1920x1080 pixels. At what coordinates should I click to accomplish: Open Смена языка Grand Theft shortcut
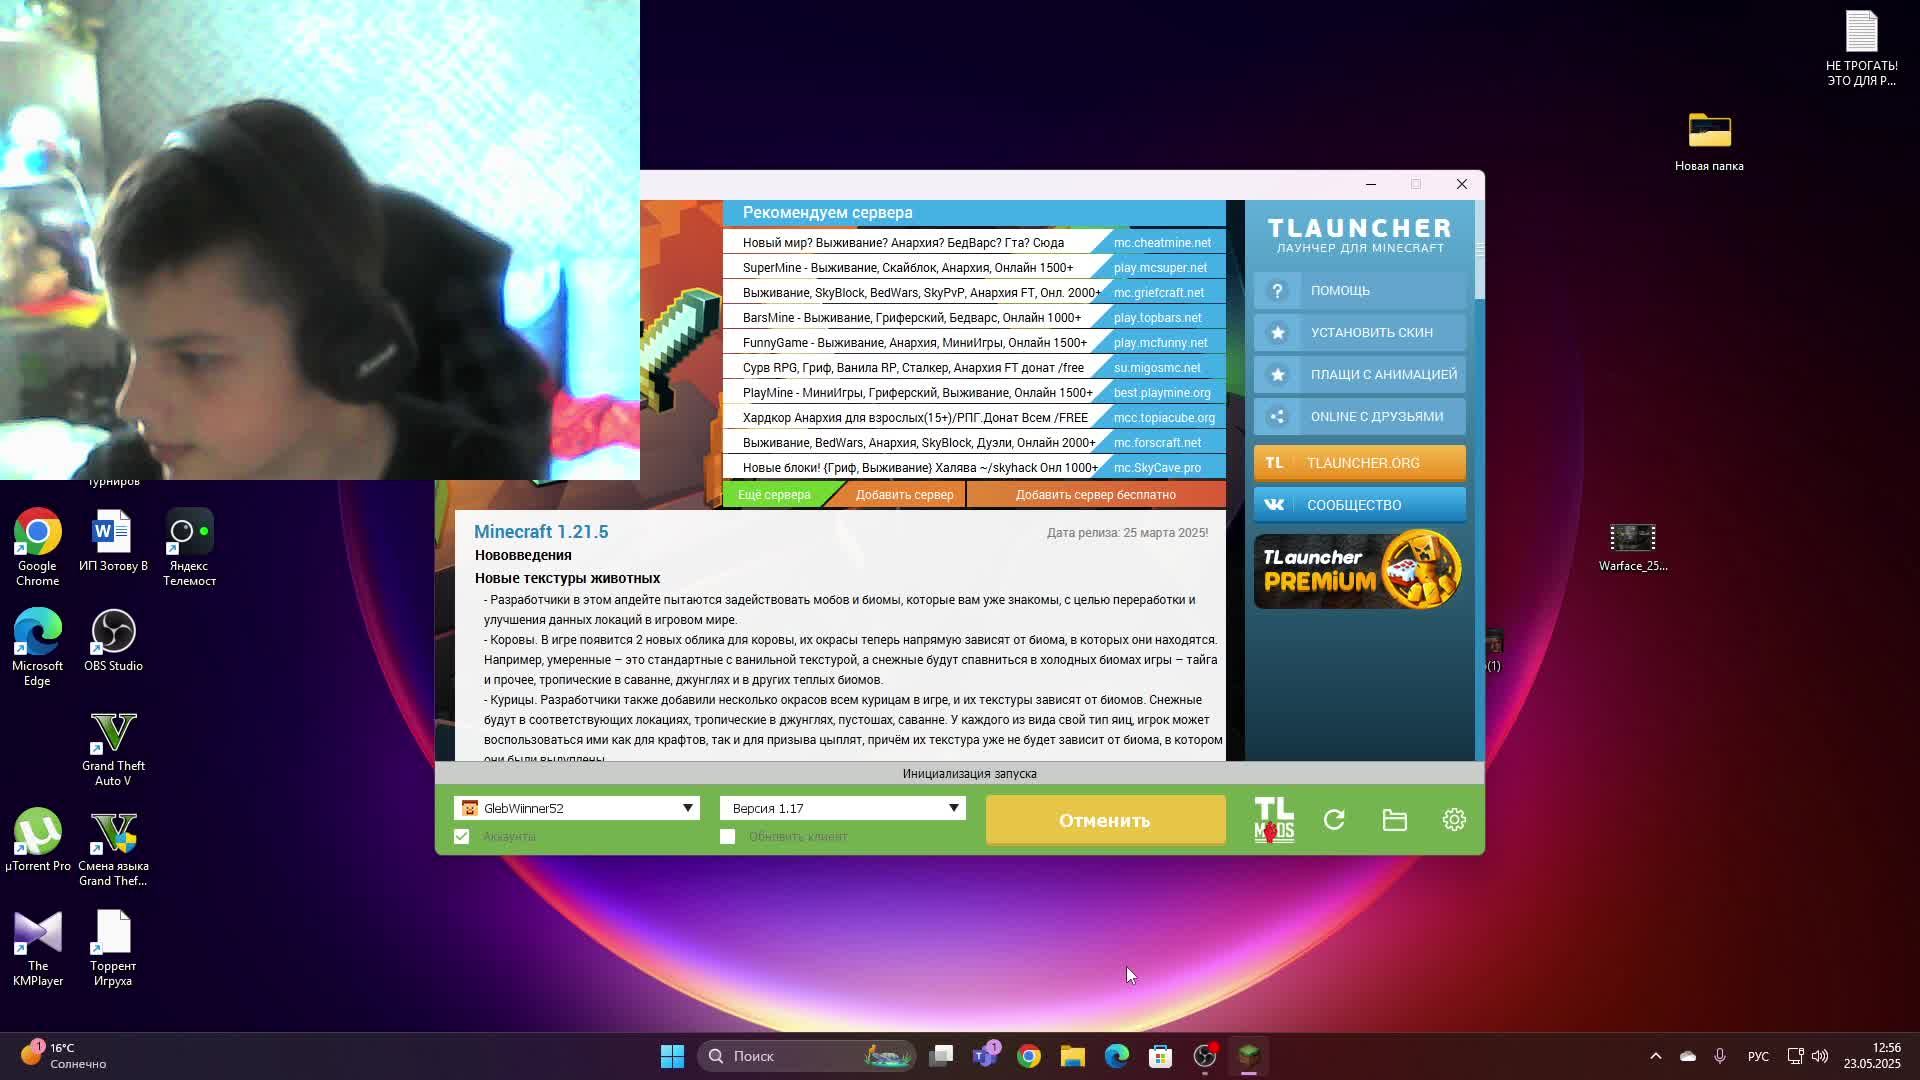pos(113,848)
